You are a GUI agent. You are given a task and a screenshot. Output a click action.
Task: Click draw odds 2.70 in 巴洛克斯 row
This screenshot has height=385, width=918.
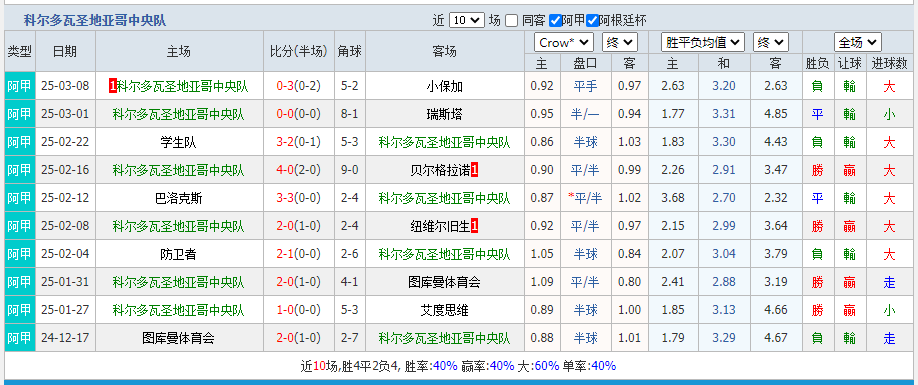click(724, 198)
